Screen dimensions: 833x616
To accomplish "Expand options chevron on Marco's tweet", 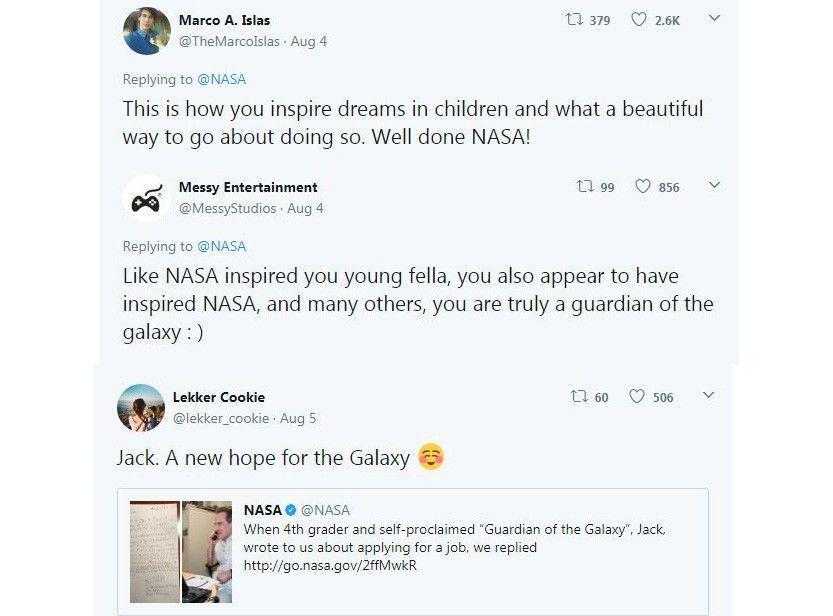I will click(x=715, y=18).
